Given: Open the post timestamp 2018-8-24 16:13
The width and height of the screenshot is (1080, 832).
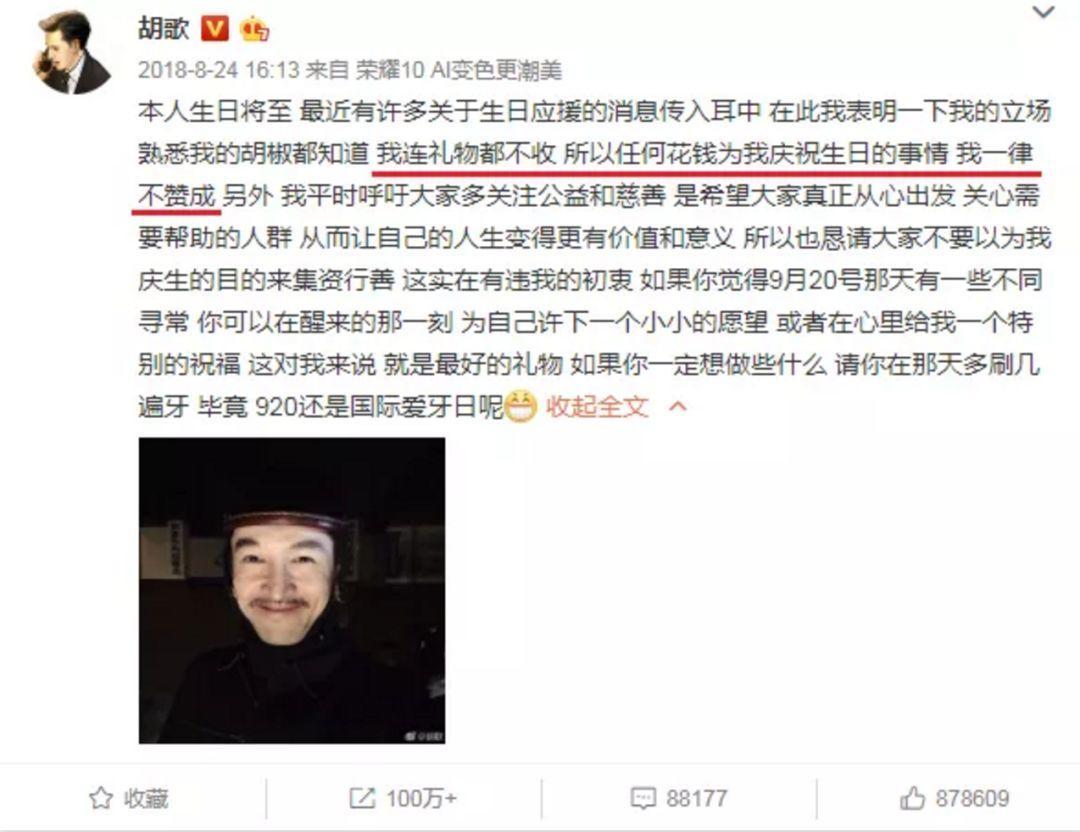Looking at the screenshot, I should [x=218, y=70].
